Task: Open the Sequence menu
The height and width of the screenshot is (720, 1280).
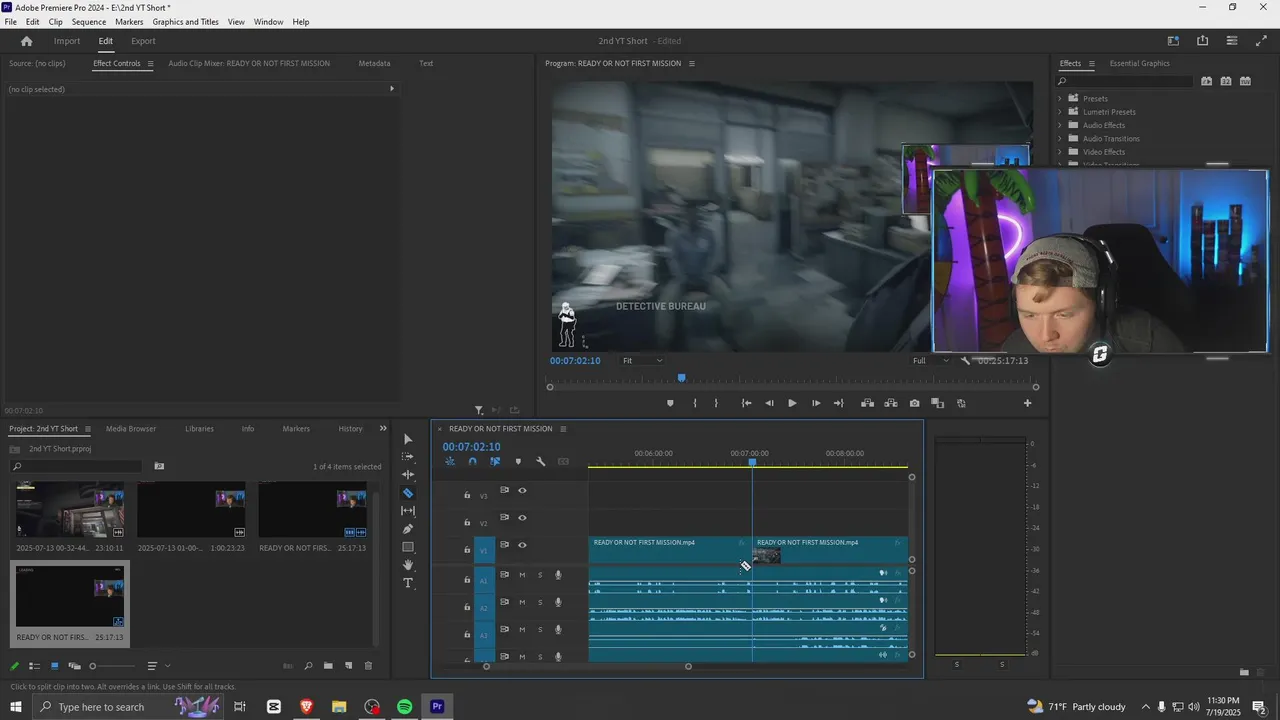Action: coord(89,22)
